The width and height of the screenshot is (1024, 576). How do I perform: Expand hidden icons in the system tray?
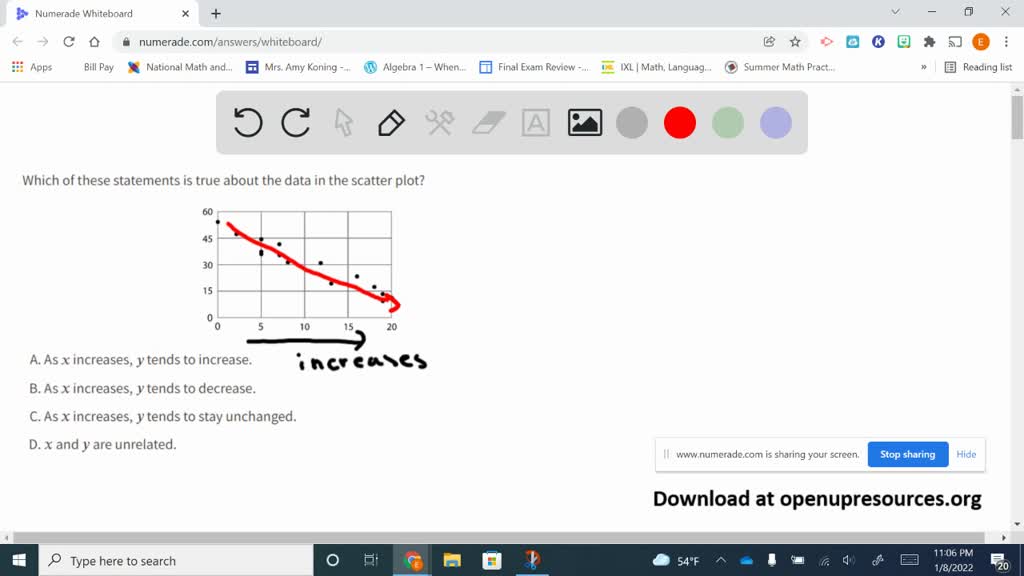point(720,561)
